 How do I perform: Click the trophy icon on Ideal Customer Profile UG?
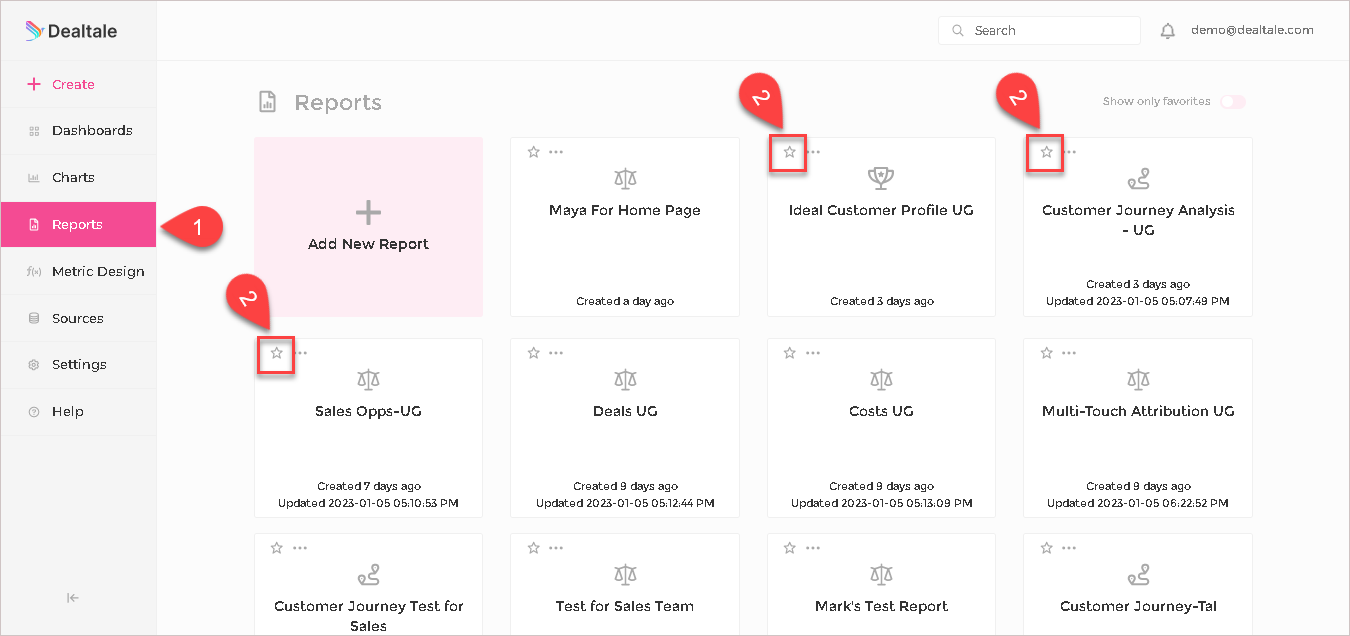pos(881,179)
